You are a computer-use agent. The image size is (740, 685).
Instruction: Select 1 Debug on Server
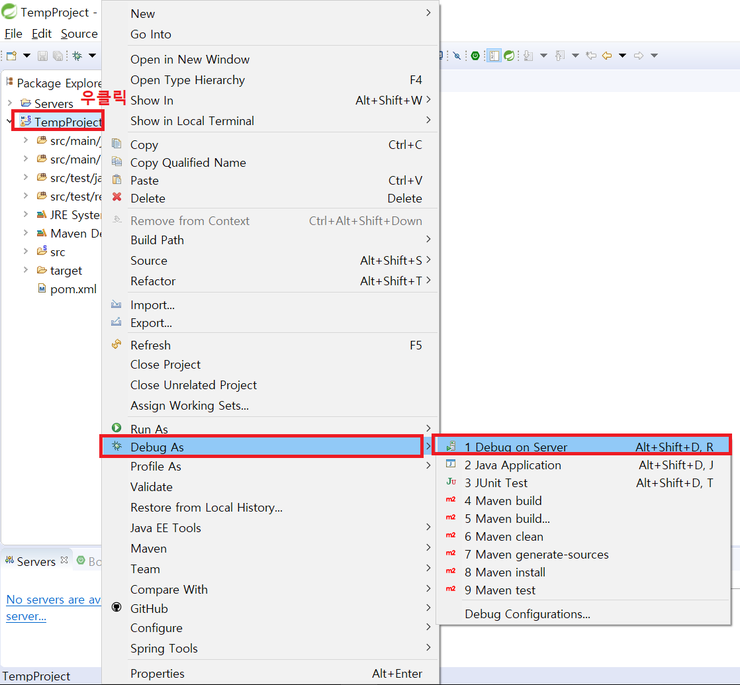point(515,447)
